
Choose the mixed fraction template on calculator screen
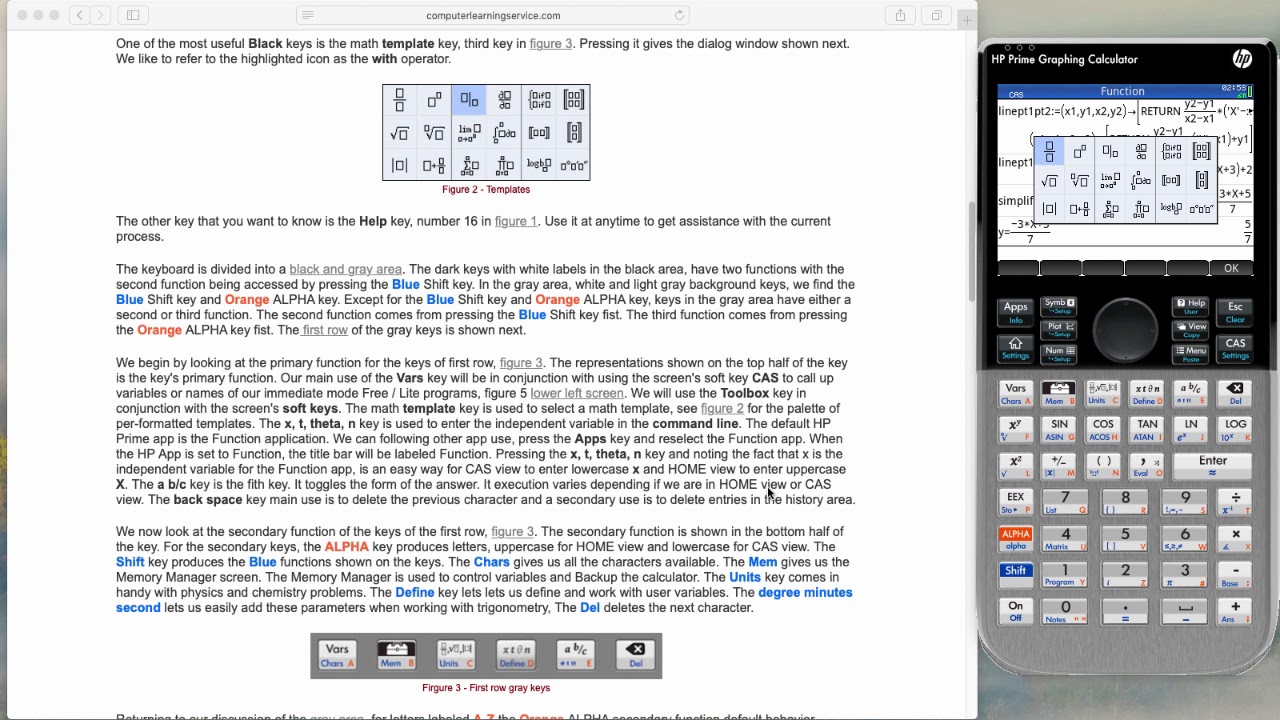pos(1080,209)
